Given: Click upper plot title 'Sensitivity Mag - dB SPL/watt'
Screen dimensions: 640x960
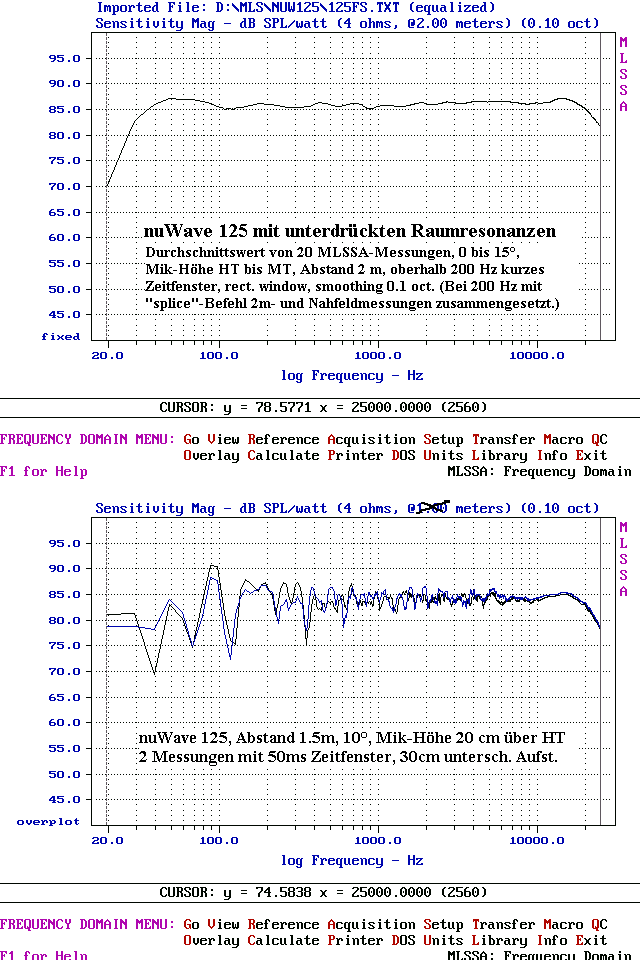Looking at the screenshot, I should tap(211, 24).
